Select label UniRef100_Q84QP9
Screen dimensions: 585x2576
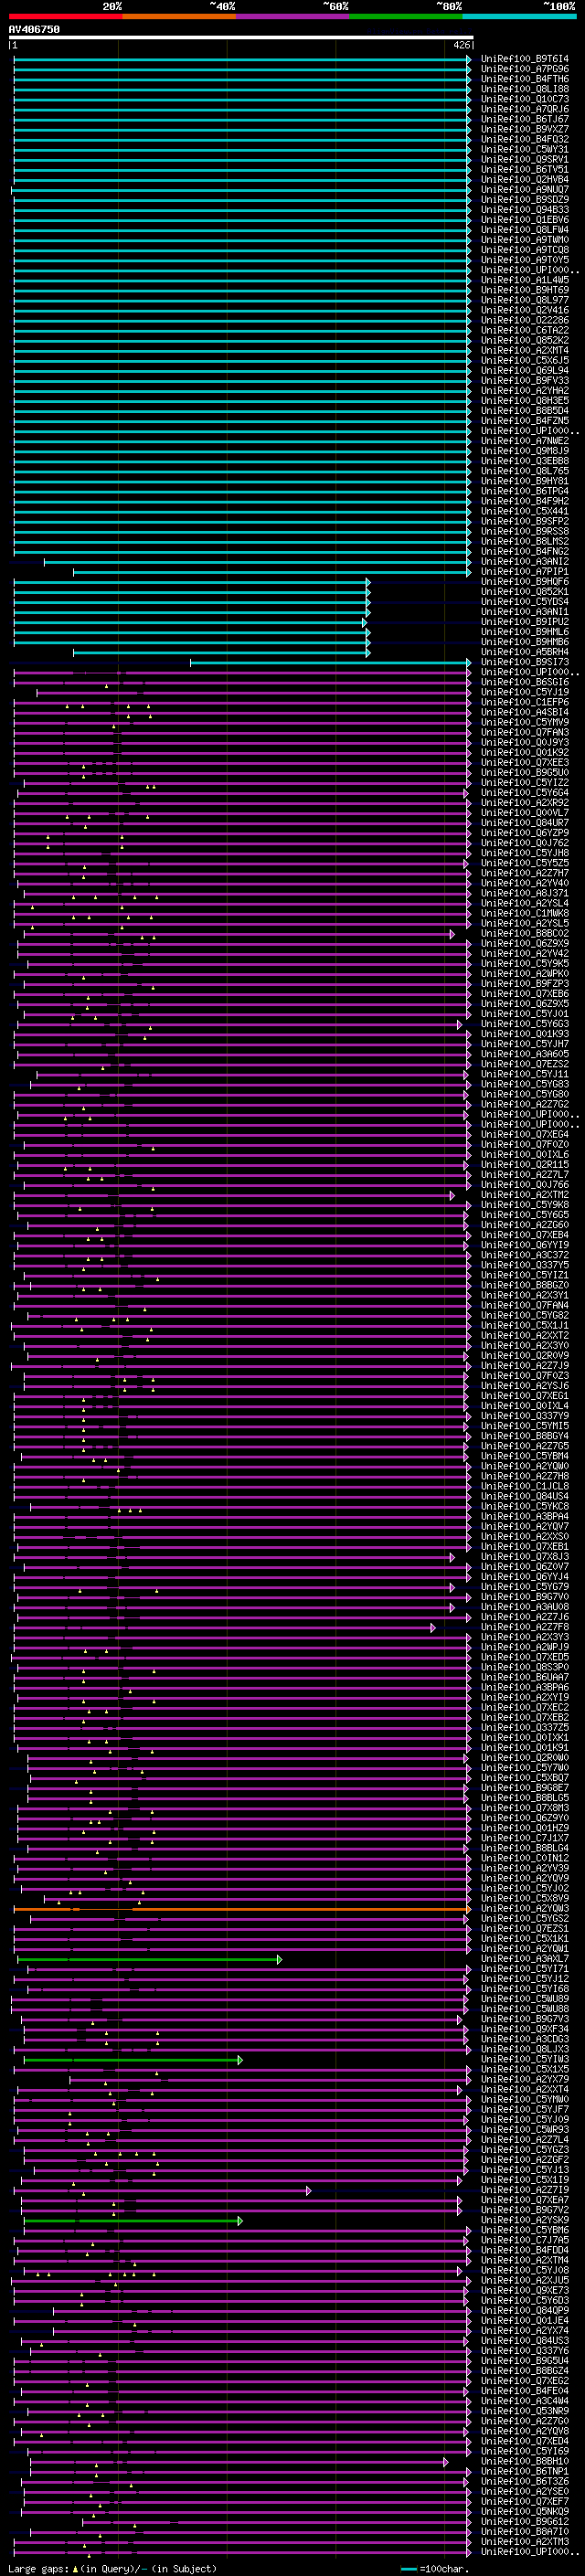pyautogui.click(x=525, y=2310)
